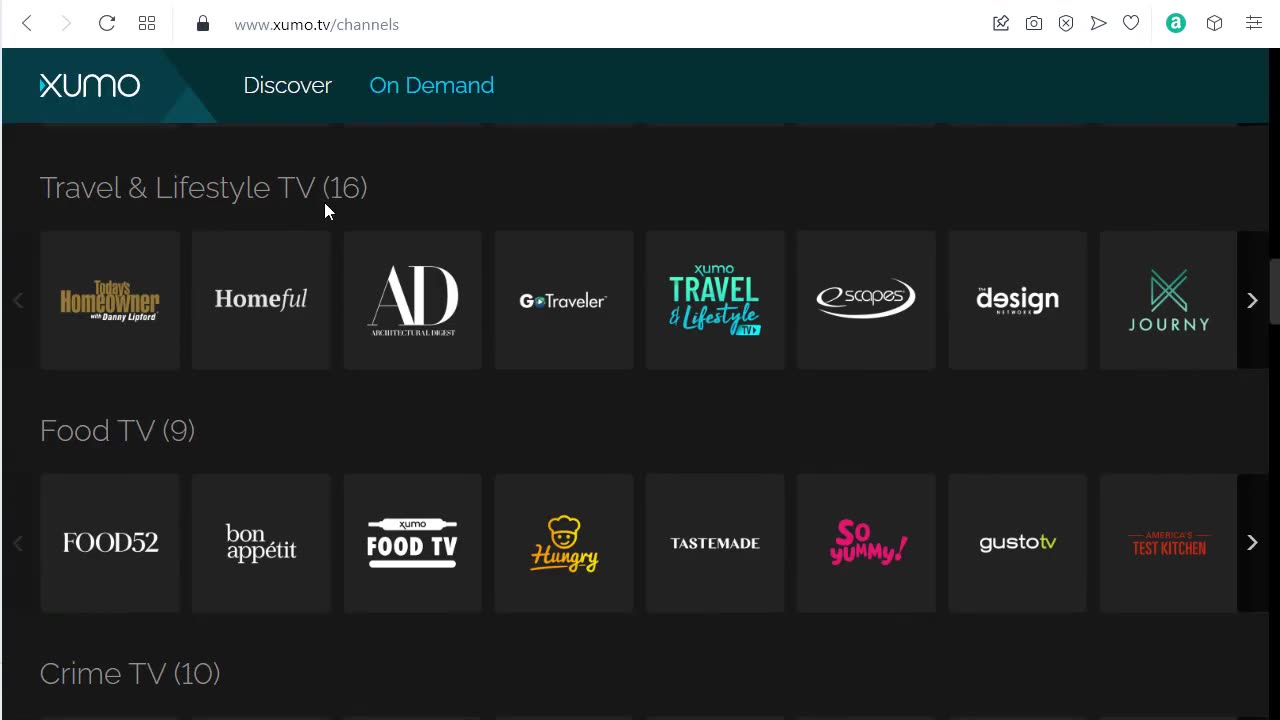The image size is (1280, 720).
Task: Open the GoTraveler channel tile
Action: [x=564, y=300]
